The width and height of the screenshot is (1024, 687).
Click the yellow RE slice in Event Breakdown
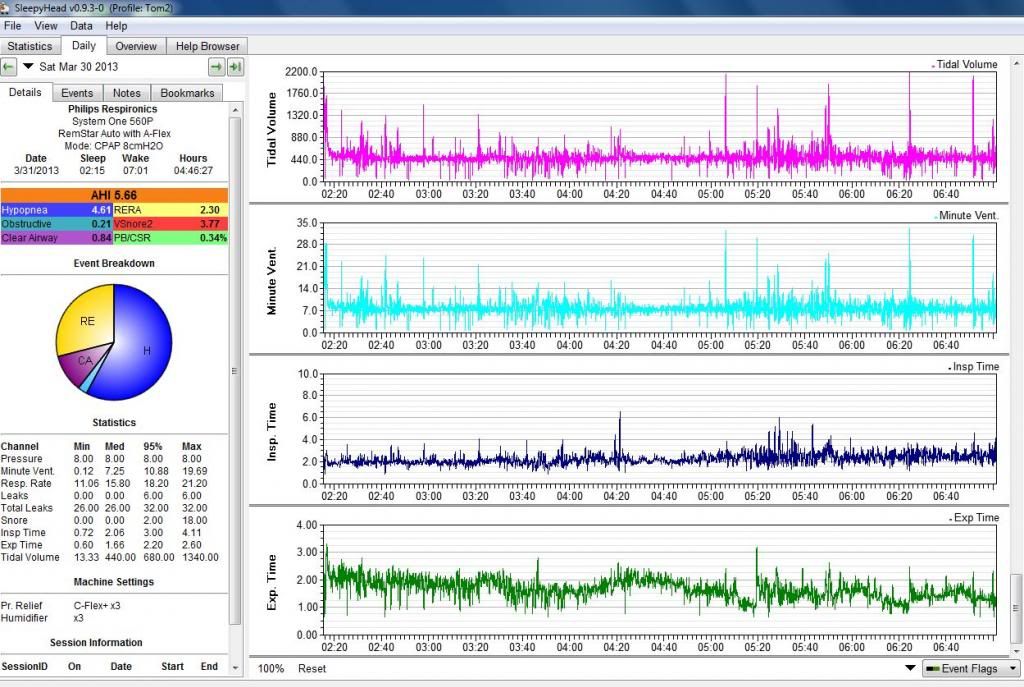point(85,320)
